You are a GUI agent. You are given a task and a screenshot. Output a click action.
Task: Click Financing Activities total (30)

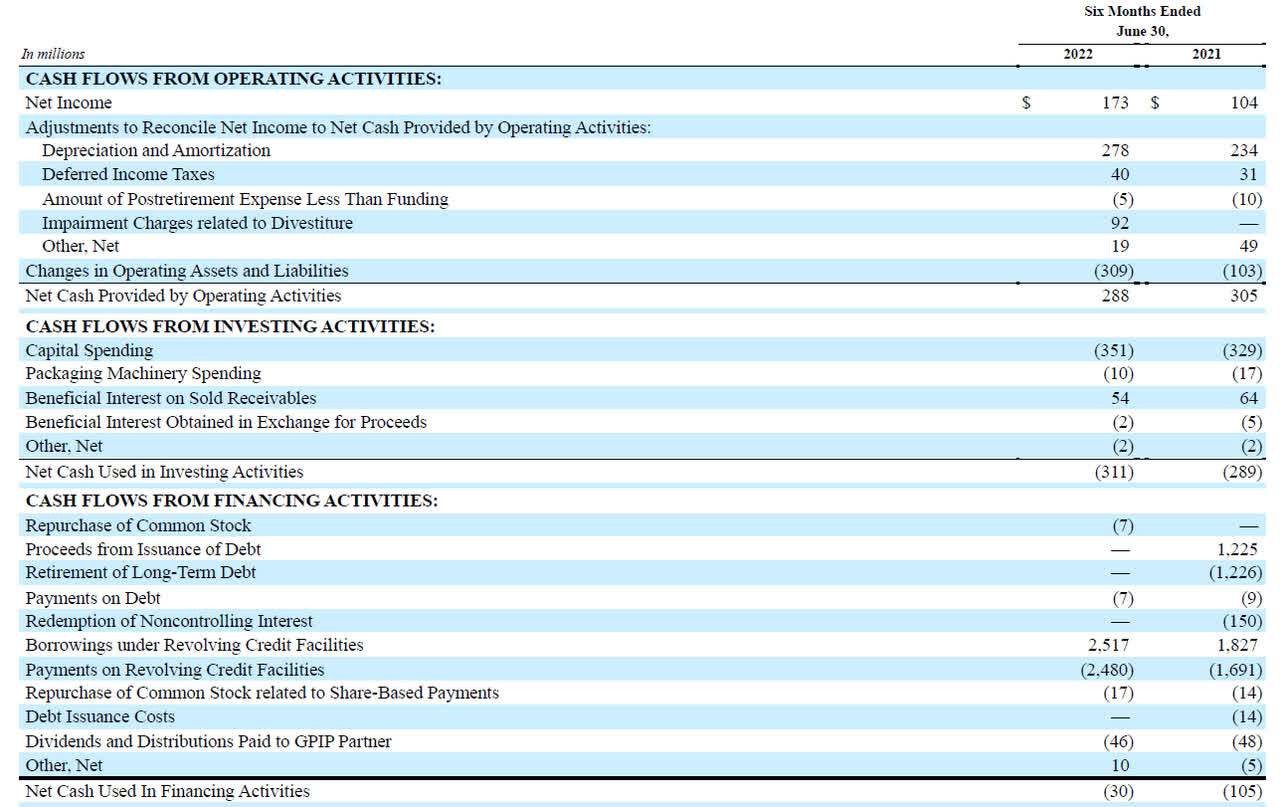click(x=1118, y=792)
